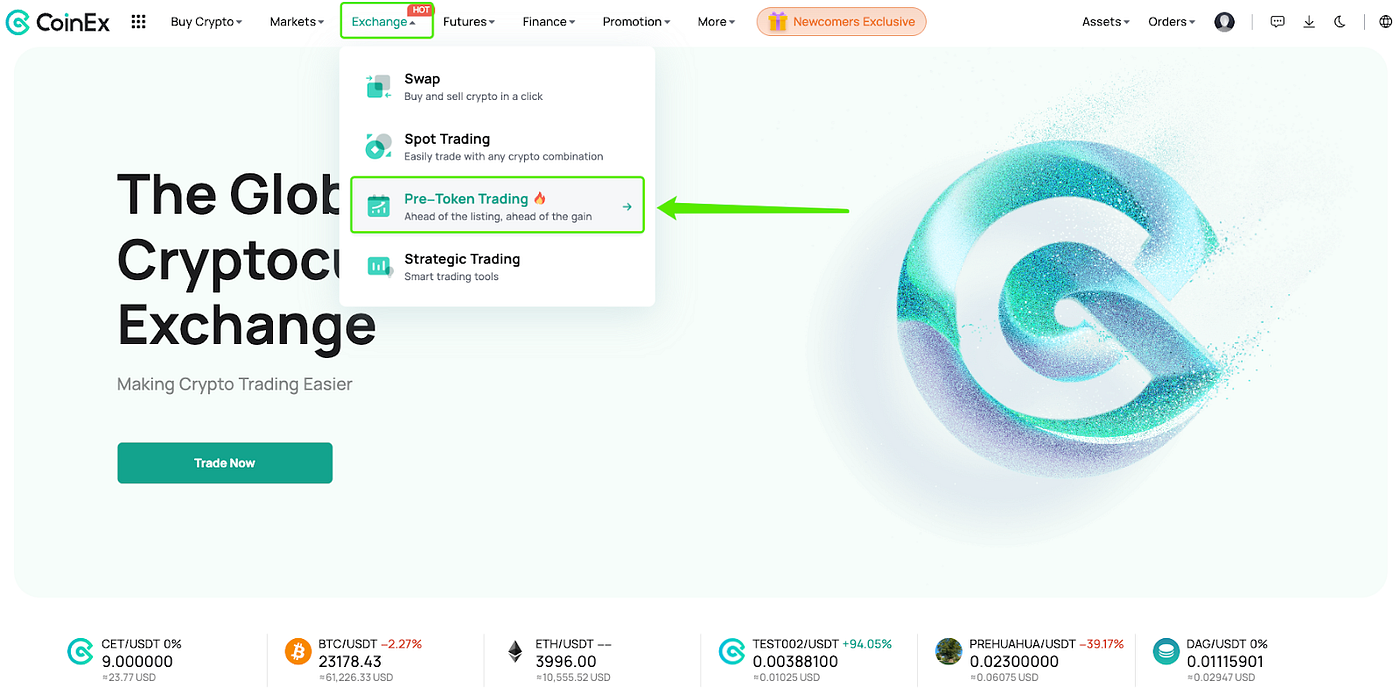Open the apps grid next to CoinEx logo

pyautogui.click(x=138, y=20)
